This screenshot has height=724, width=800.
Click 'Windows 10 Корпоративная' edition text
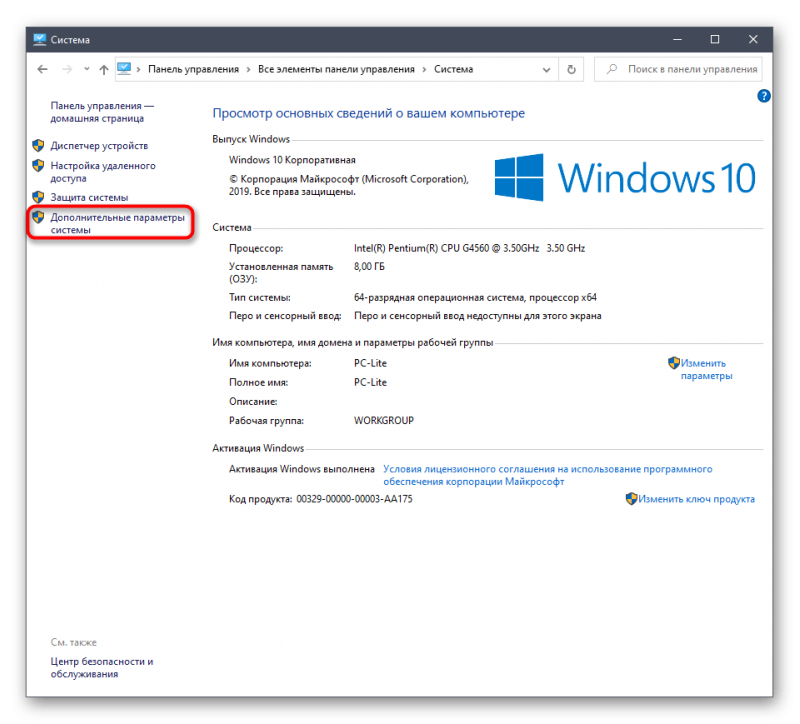click(292, 160)
